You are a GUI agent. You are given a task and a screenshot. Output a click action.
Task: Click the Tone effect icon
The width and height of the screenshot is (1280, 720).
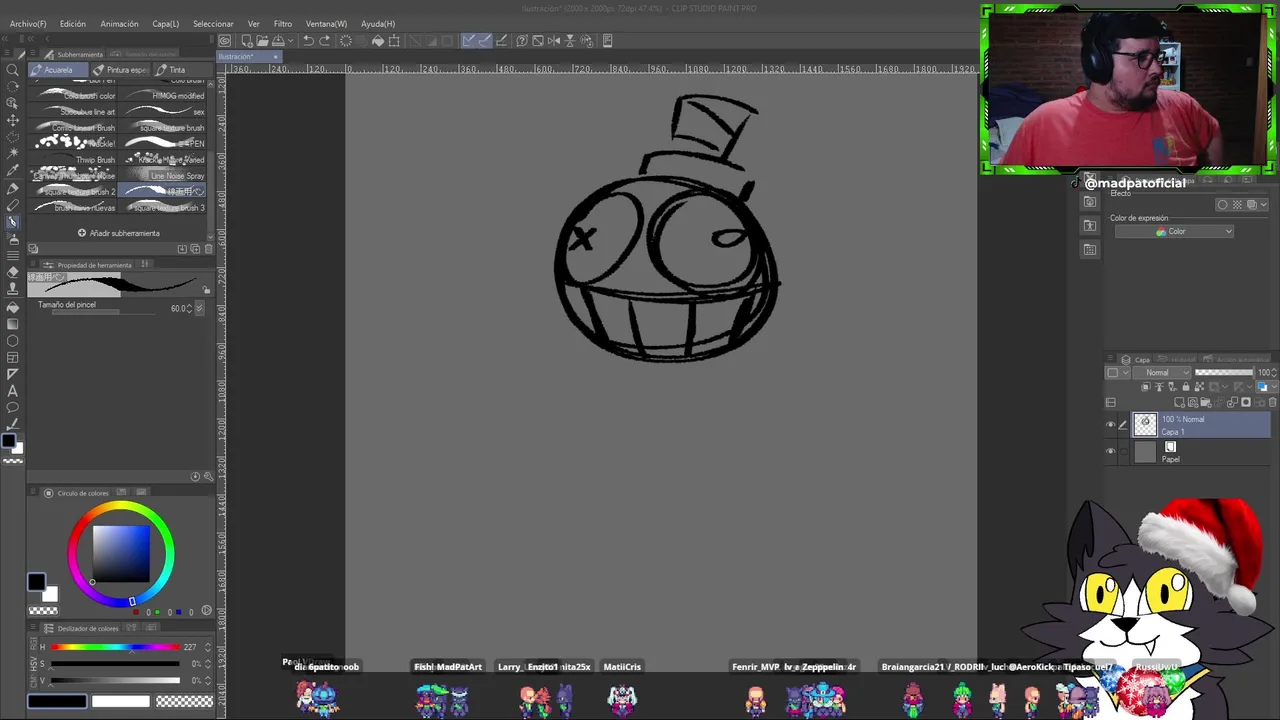(1237, 205)
